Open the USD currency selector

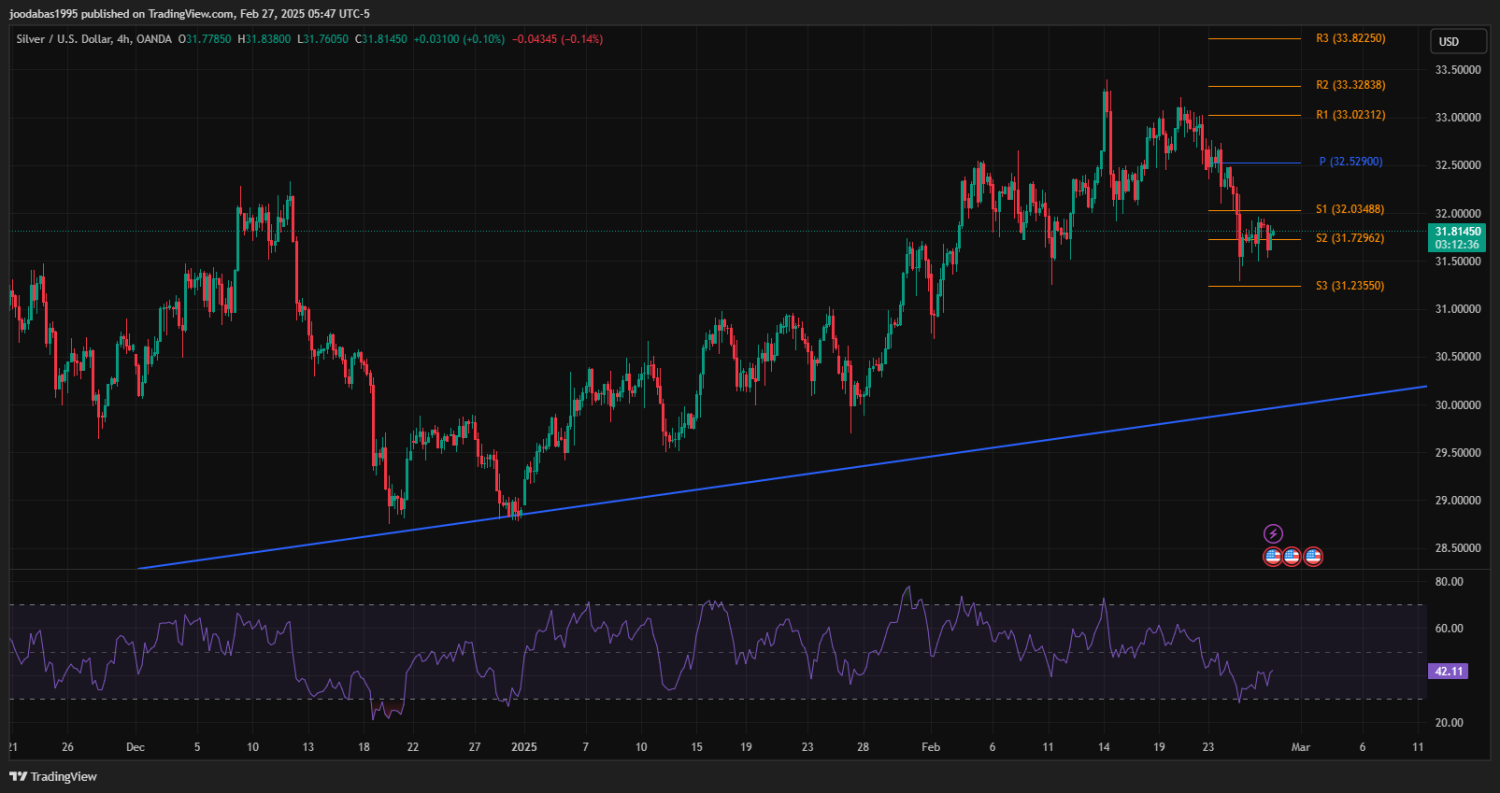coord(1448,42)
